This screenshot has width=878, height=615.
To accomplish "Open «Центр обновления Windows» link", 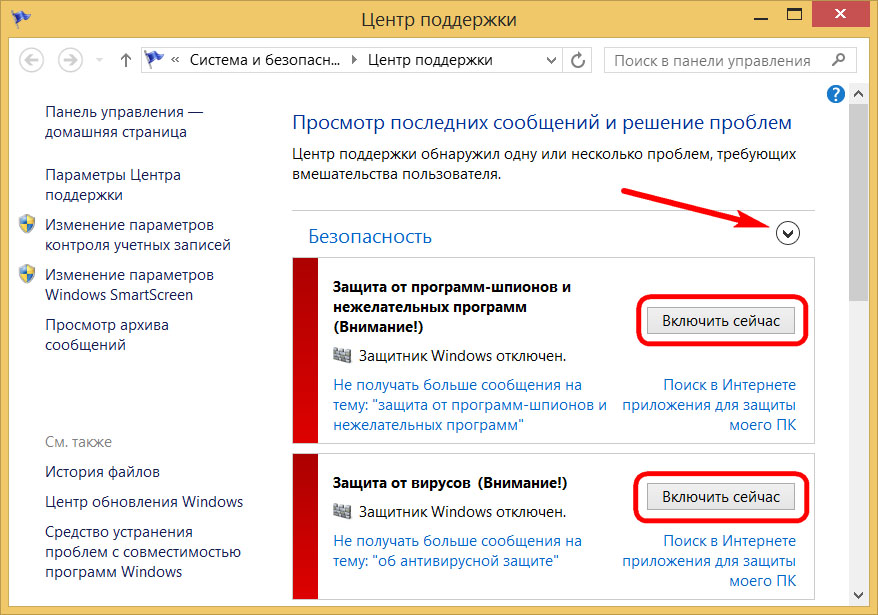I will tap(144, 501).
